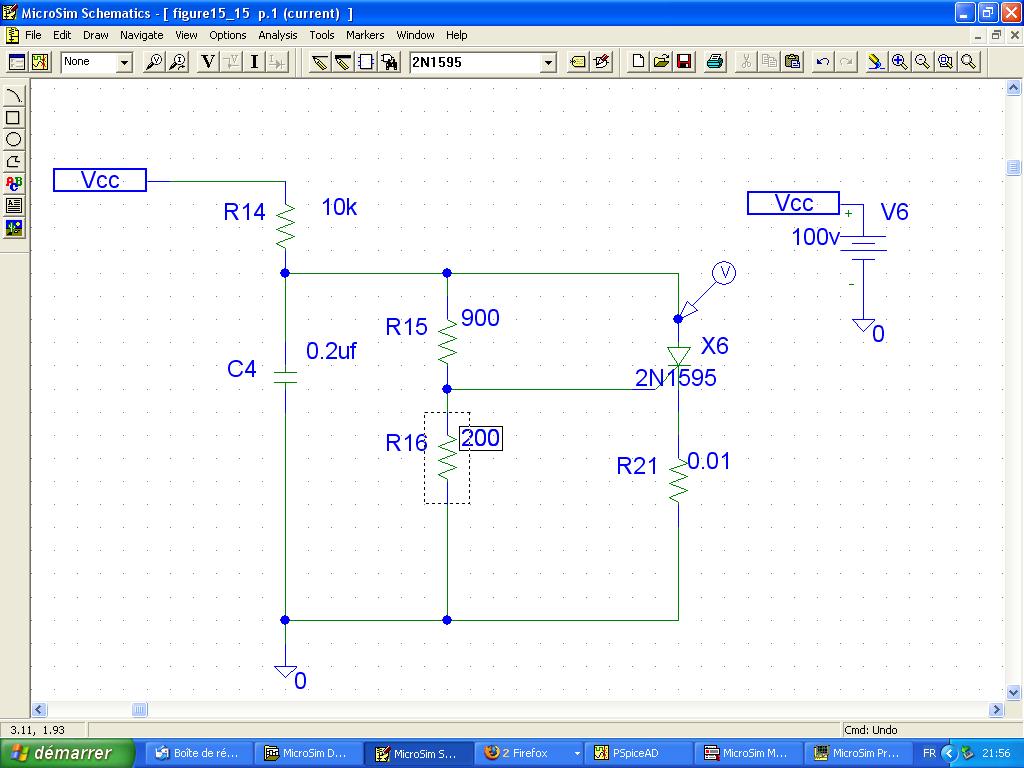Click the FR language indicator
The image size is (1024, 768).
(x=929, y=753)
